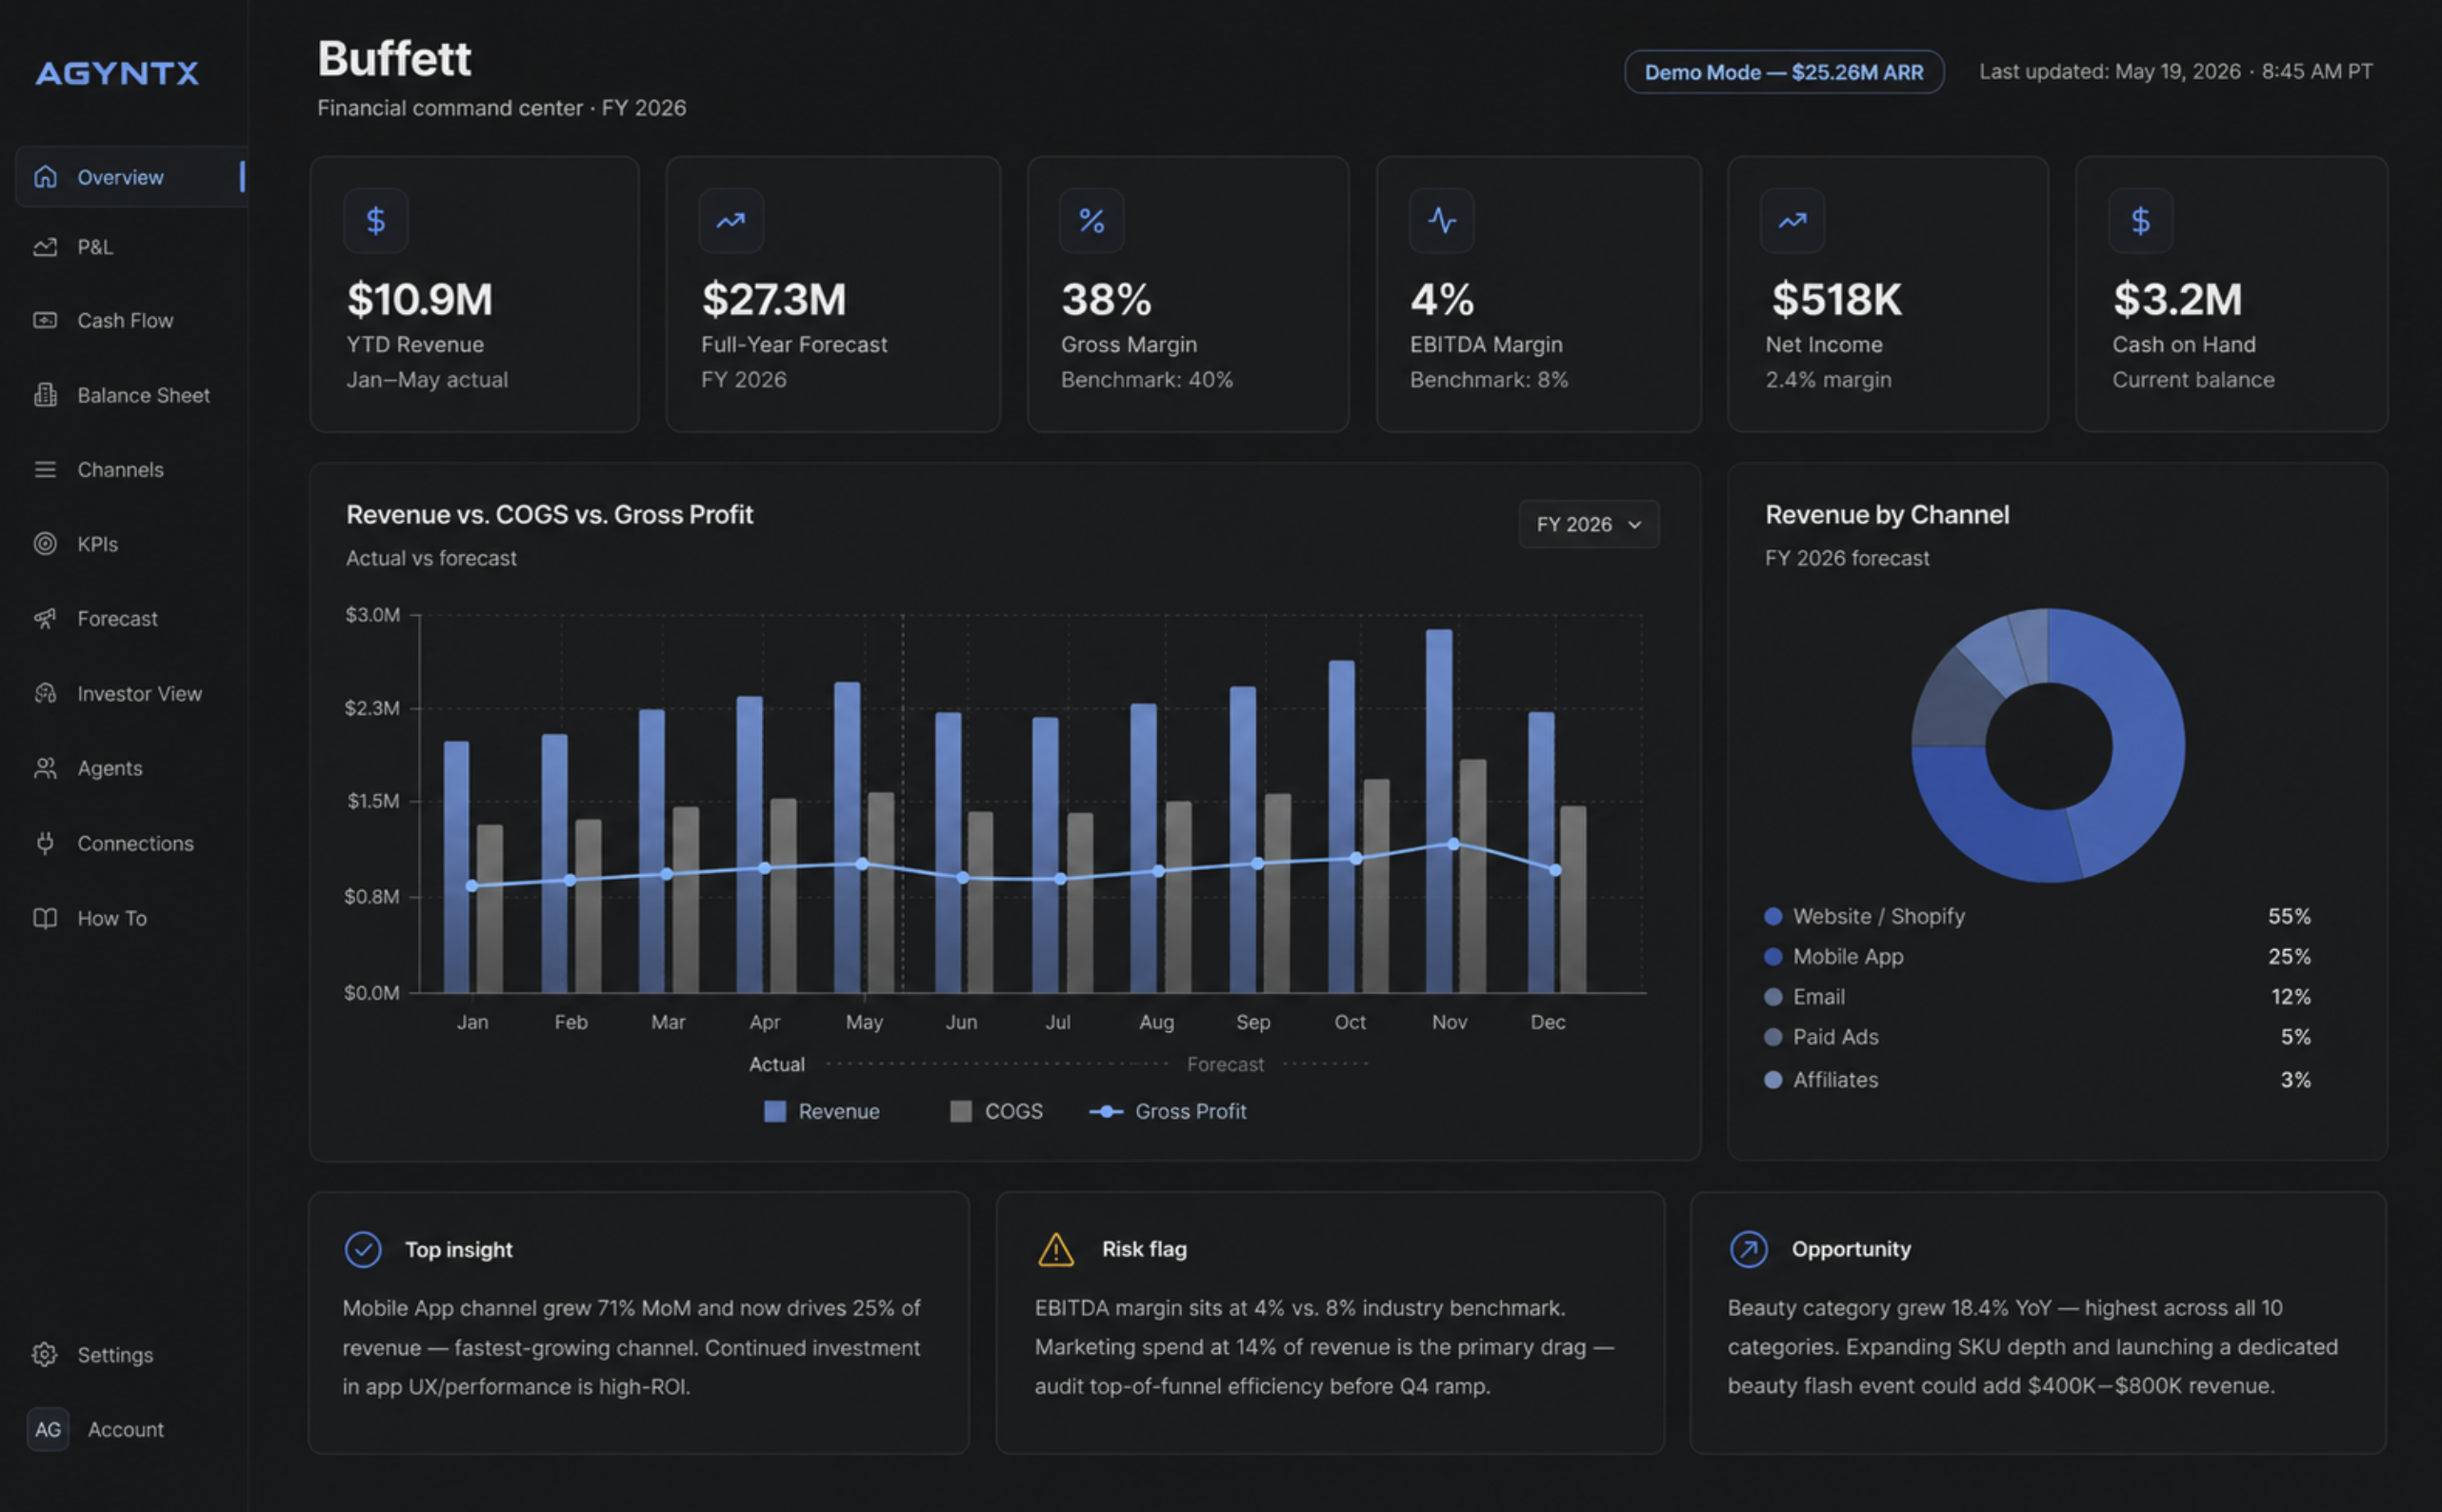Click the Revenue by Channel heading

point(1887,515)
